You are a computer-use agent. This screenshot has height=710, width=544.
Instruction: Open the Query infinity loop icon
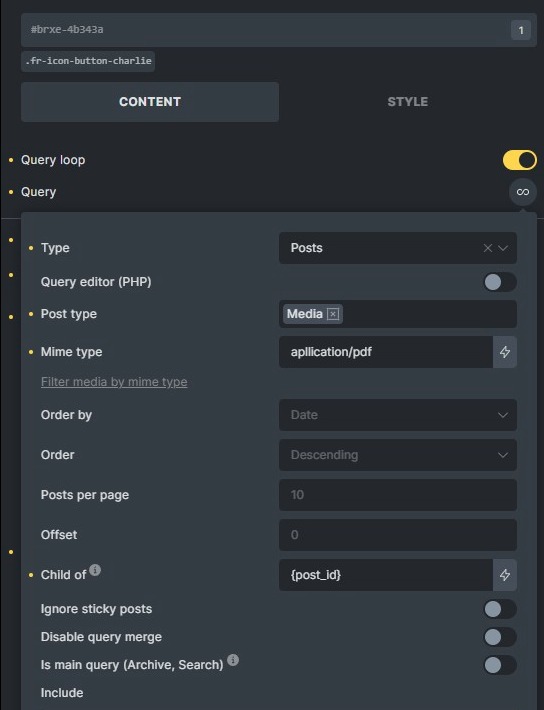(x=523, y=192)
